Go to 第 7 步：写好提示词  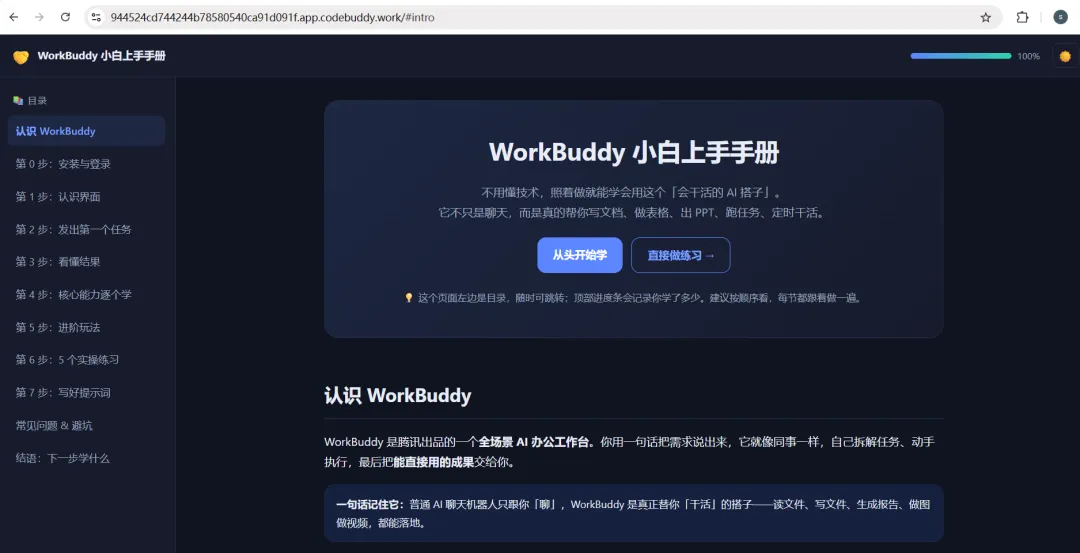[86, 393]
